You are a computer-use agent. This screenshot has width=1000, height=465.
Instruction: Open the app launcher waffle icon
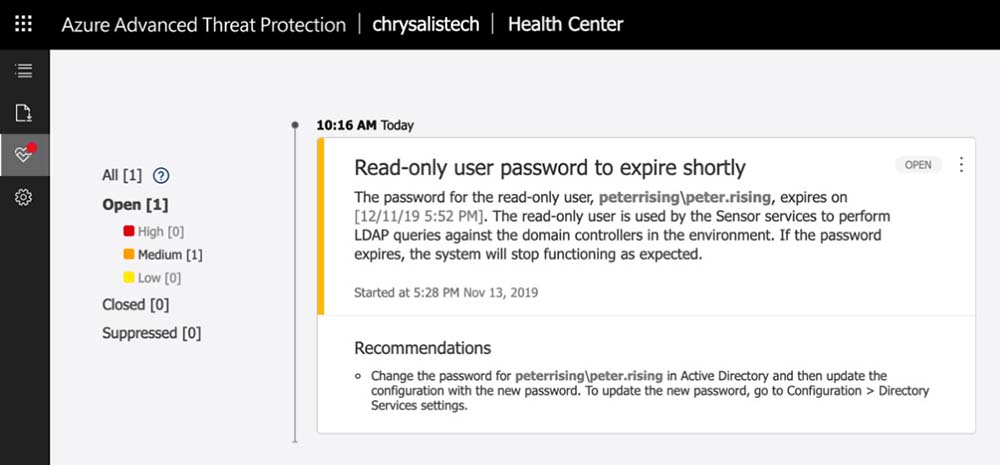(24, 24)
